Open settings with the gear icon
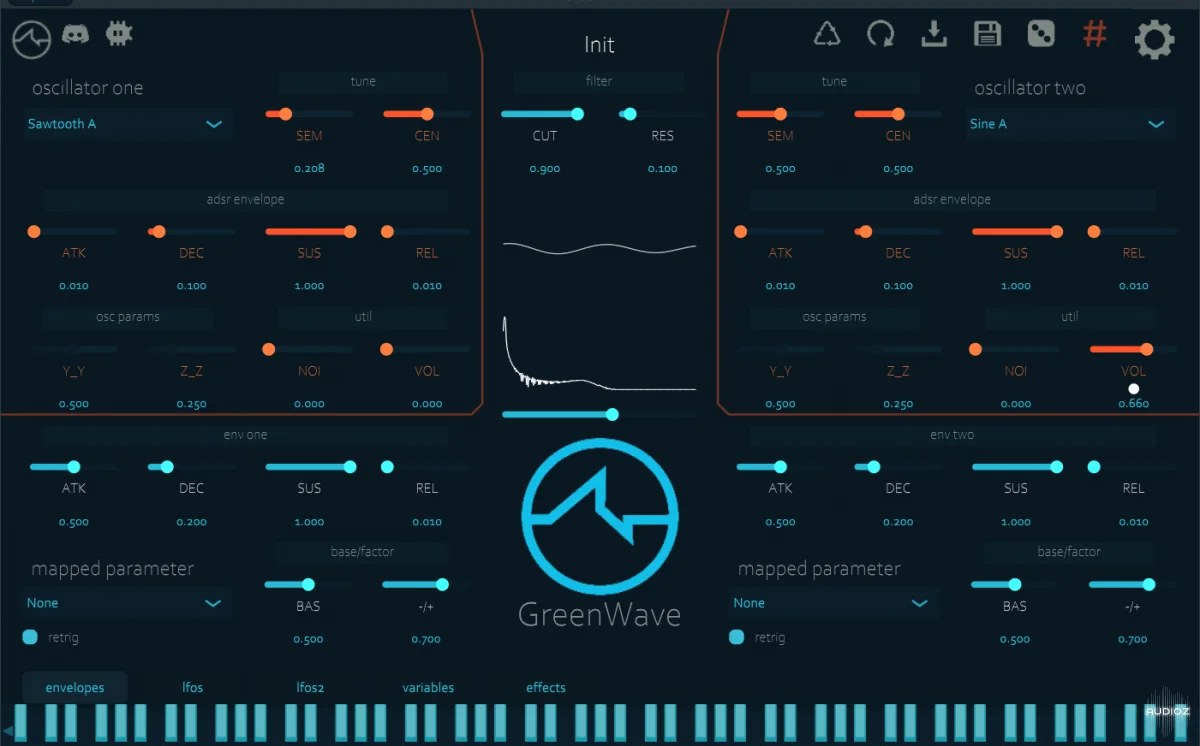Viewport: 1200px width, 746px height. pos(1154,40)
